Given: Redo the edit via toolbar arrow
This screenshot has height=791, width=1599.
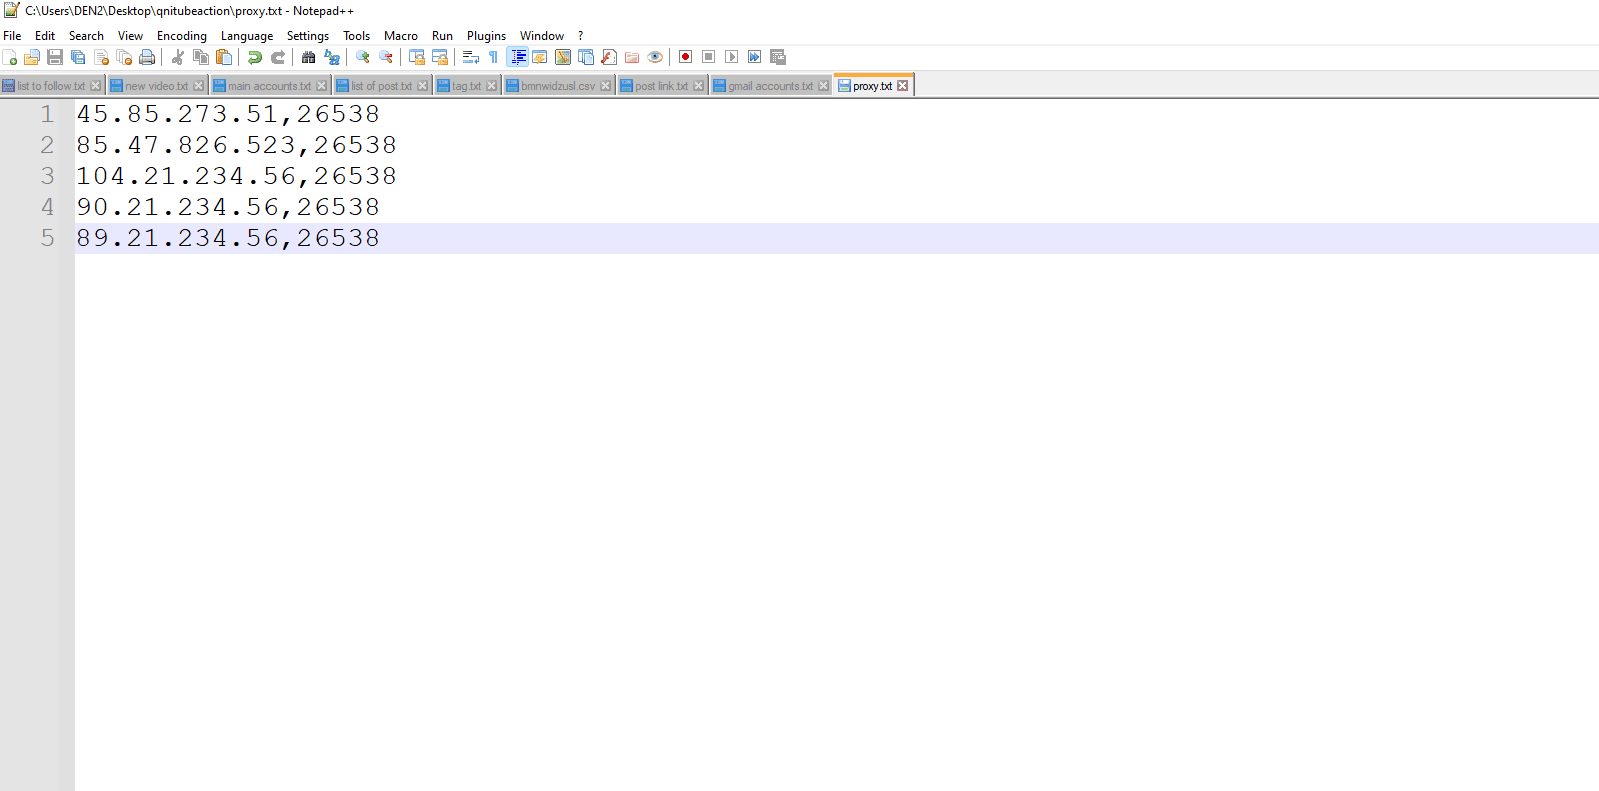Looking at the screenshot, I should click(x=278, y=57).
